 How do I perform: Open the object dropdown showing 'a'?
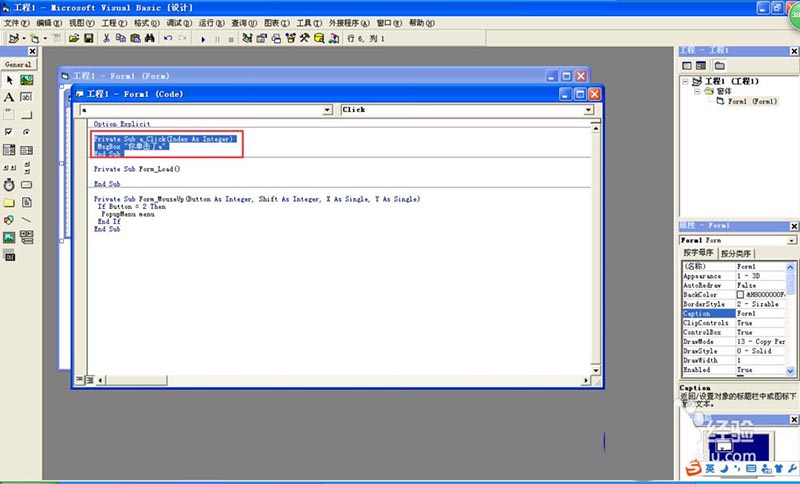tap(328, 110)
